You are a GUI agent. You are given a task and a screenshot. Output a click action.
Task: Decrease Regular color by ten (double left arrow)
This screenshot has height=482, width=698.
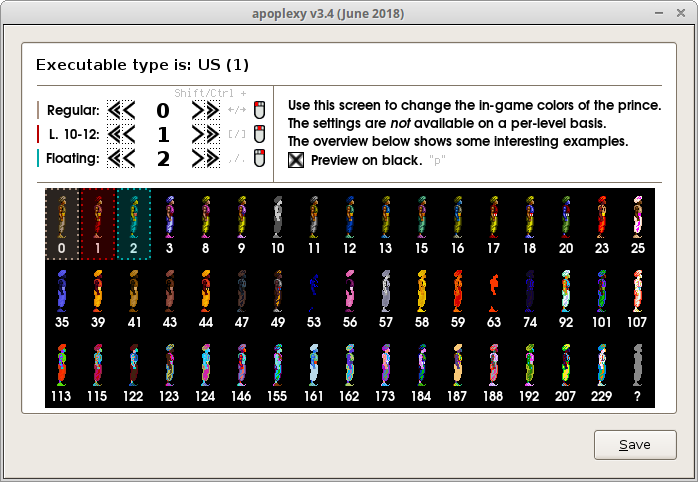coord(114,110)
